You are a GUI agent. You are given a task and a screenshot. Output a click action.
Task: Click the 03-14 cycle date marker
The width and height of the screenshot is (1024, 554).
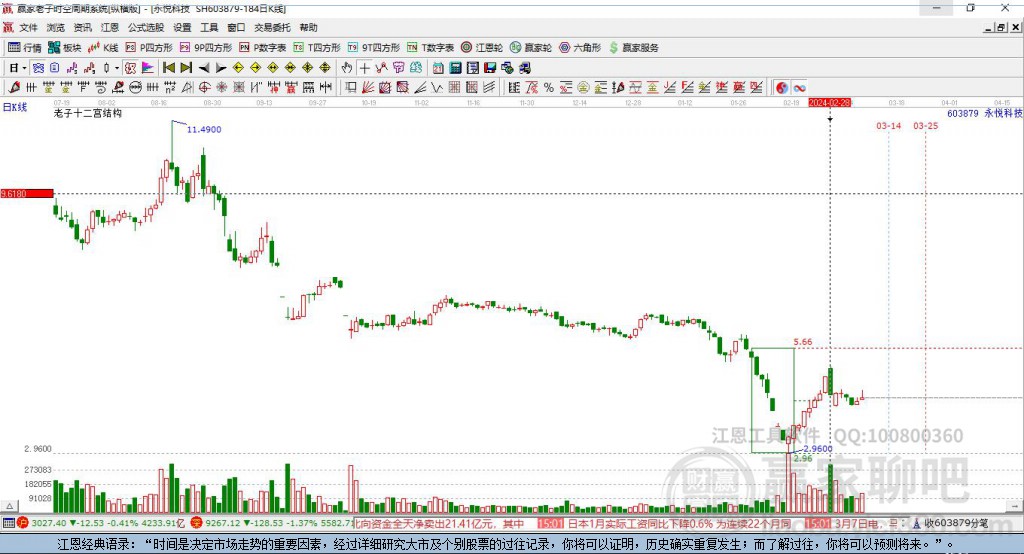coord(888,125)
